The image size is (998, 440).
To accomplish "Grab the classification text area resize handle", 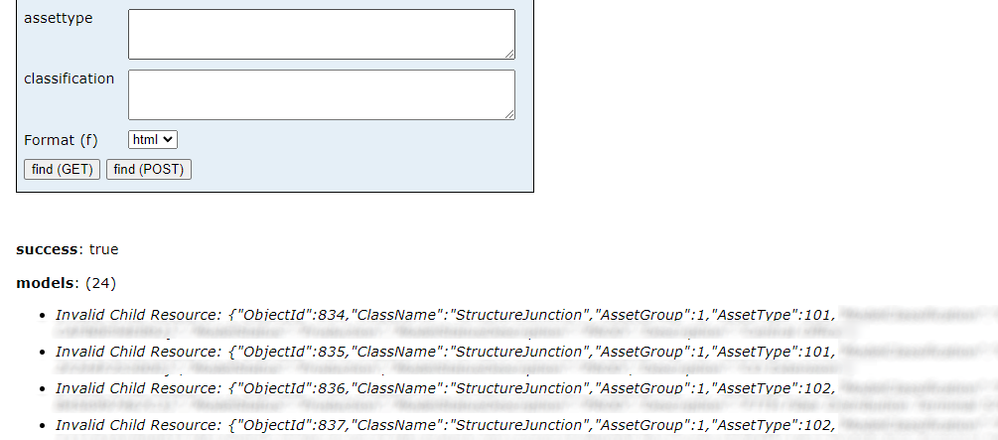I will pyautogui.click(x=510, y=115).
